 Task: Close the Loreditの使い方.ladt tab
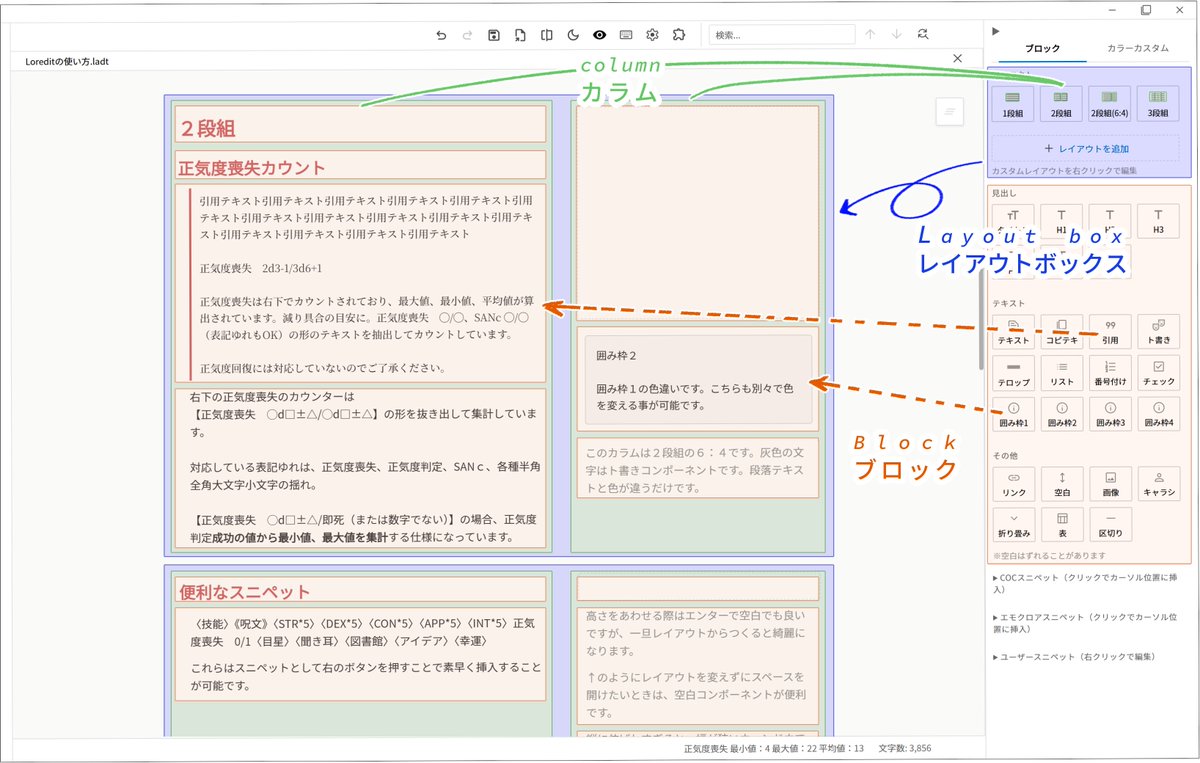pyautogui.click(x=957, y=59)
